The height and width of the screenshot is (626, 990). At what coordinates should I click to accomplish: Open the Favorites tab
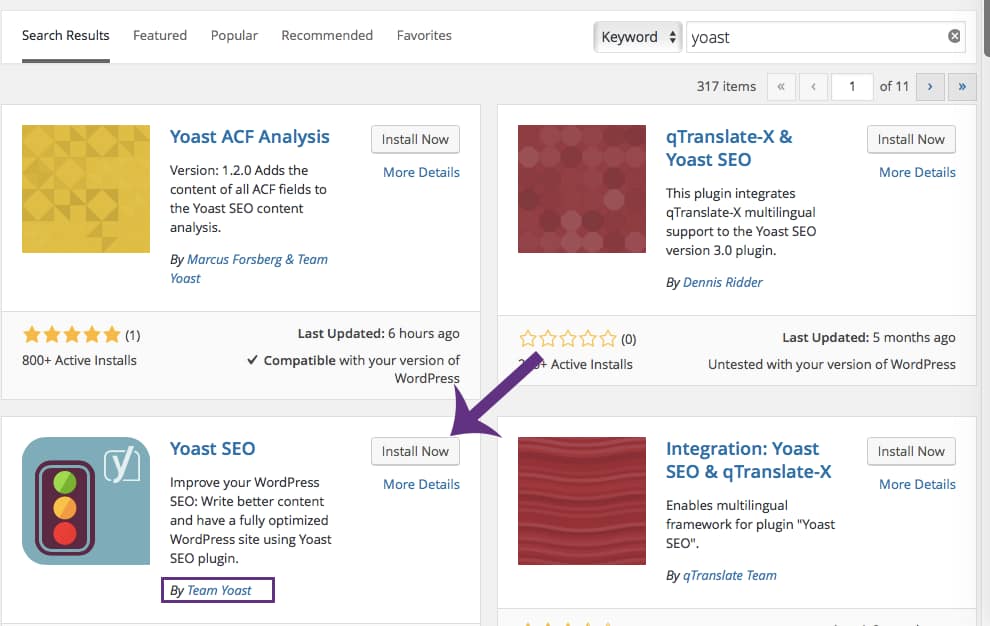click(x=424, y=35)
